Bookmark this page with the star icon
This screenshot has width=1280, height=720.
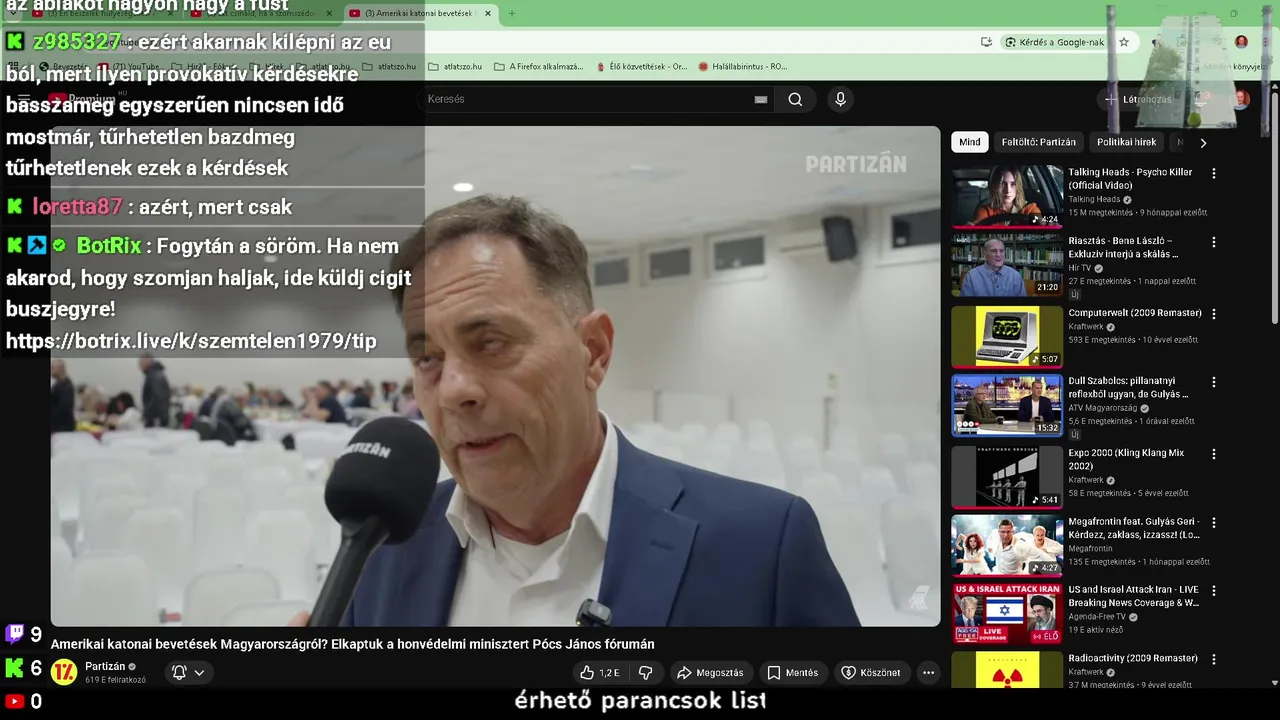[x=1124, y=42]
